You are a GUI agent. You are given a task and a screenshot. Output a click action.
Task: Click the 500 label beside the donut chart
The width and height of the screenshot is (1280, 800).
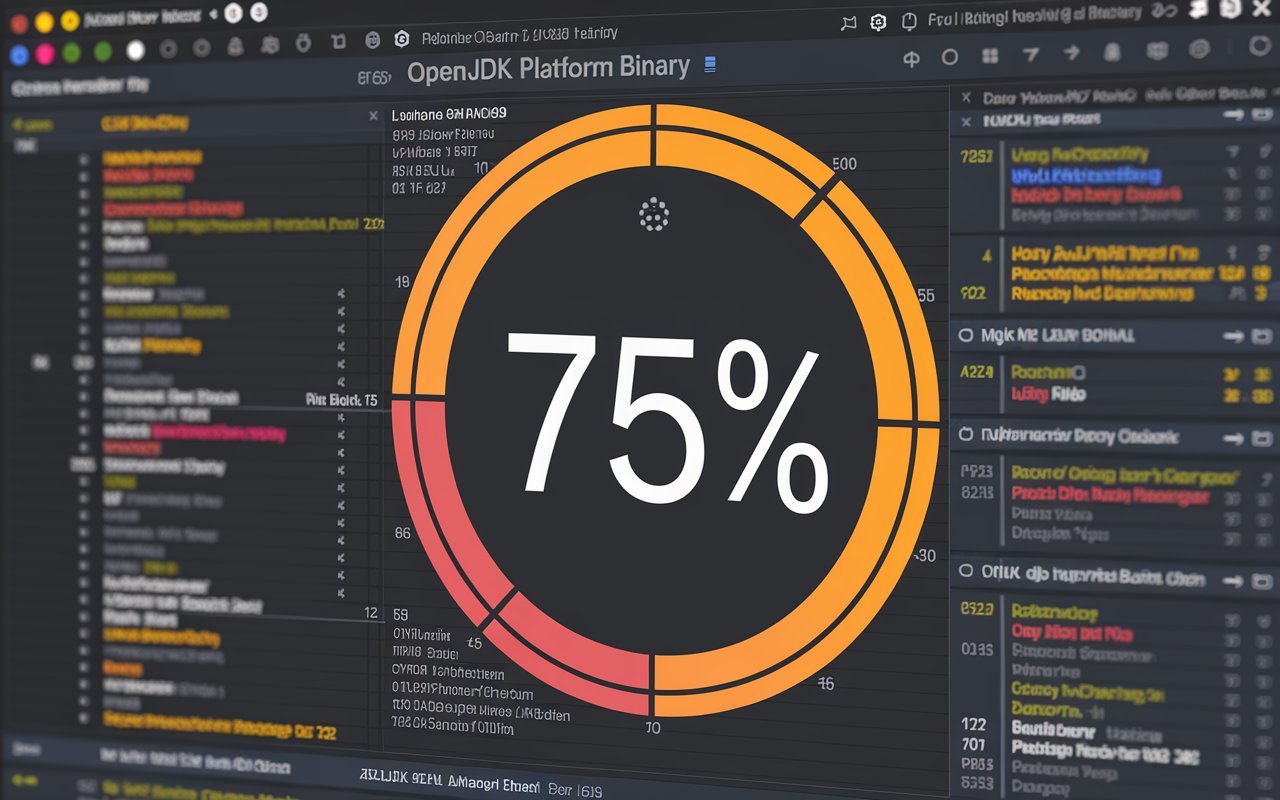click(x=844, y=164)
